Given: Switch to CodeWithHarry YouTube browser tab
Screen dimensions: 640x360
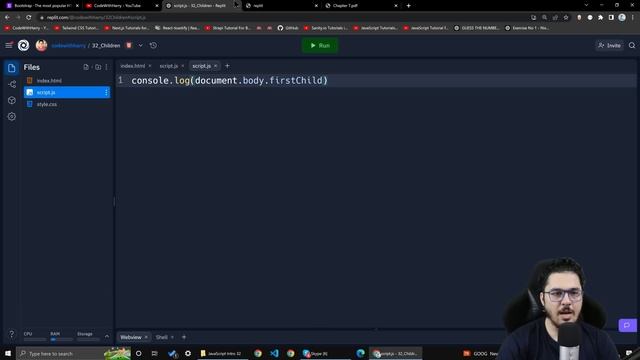Looking at the screenshot, I should pyautogui.click(x=121, y=5).
